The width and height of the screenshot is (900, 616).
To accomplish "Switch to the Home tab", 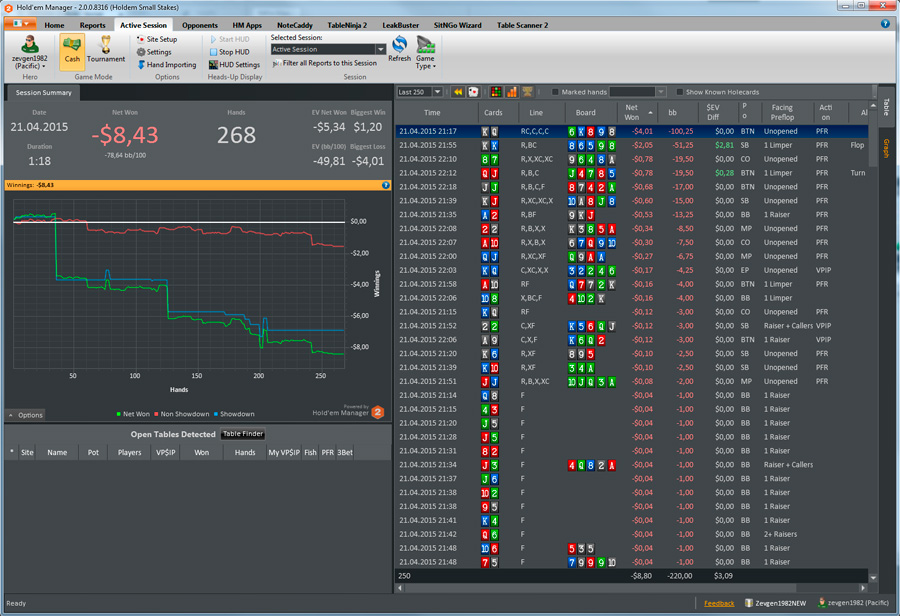I will click(55, 25).
